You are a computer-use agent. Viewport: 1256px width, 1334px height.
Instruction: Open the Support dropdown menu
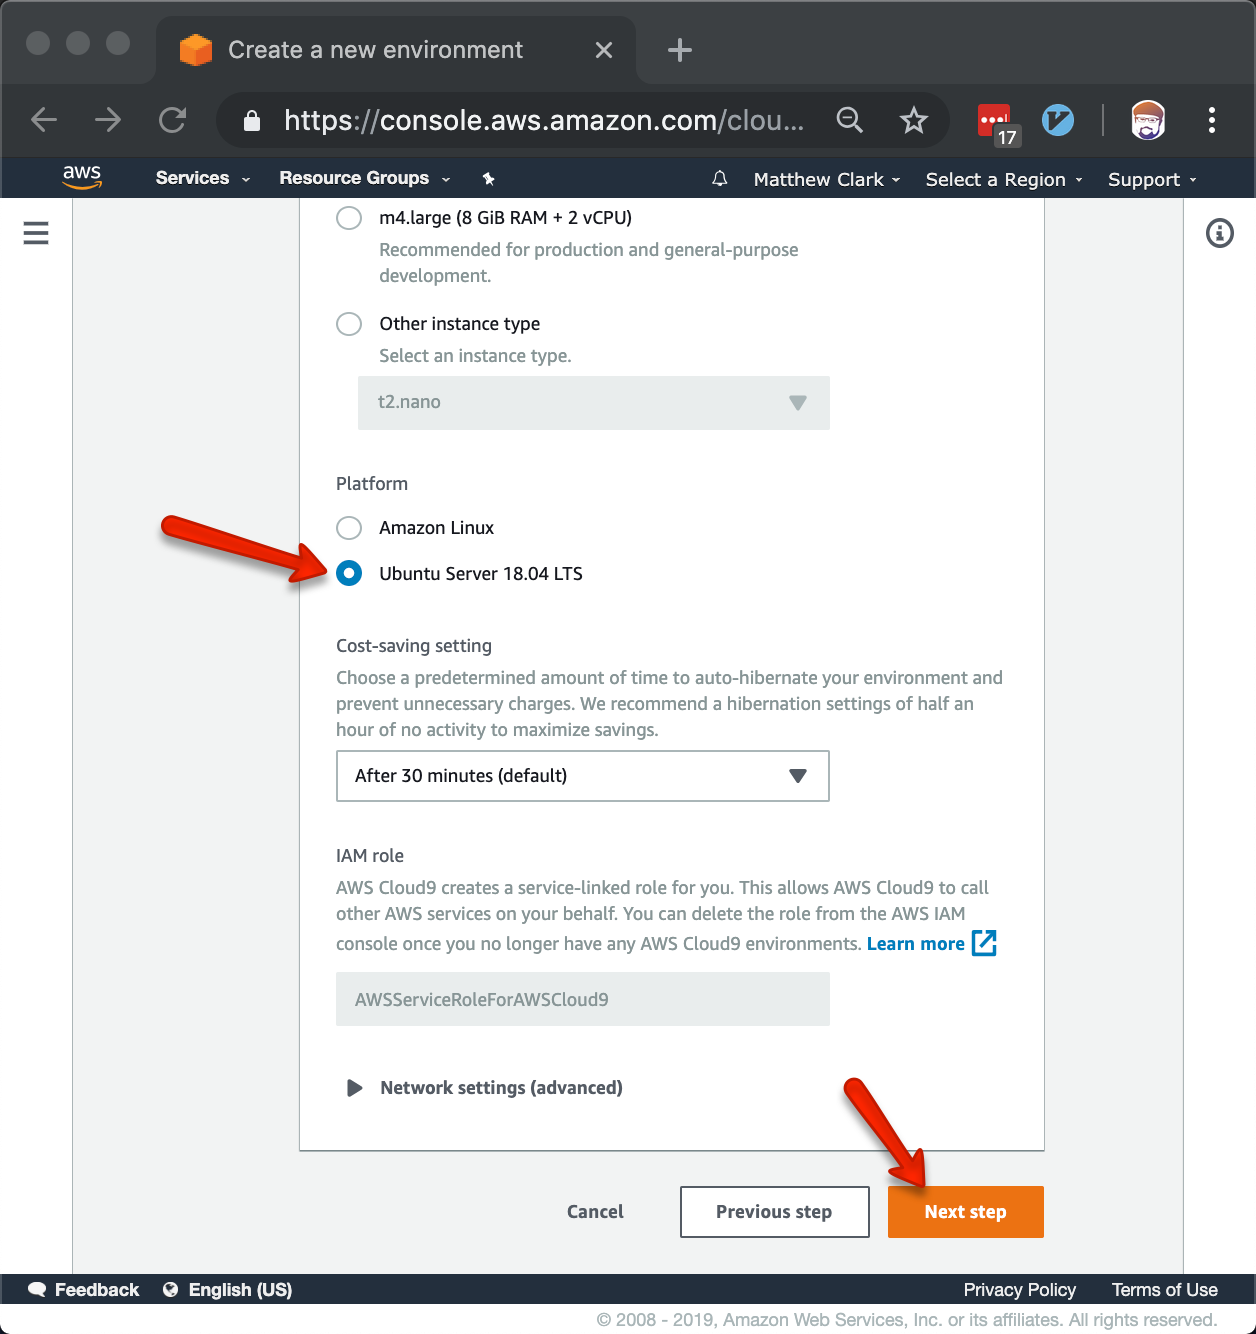tap(1152, 180)
